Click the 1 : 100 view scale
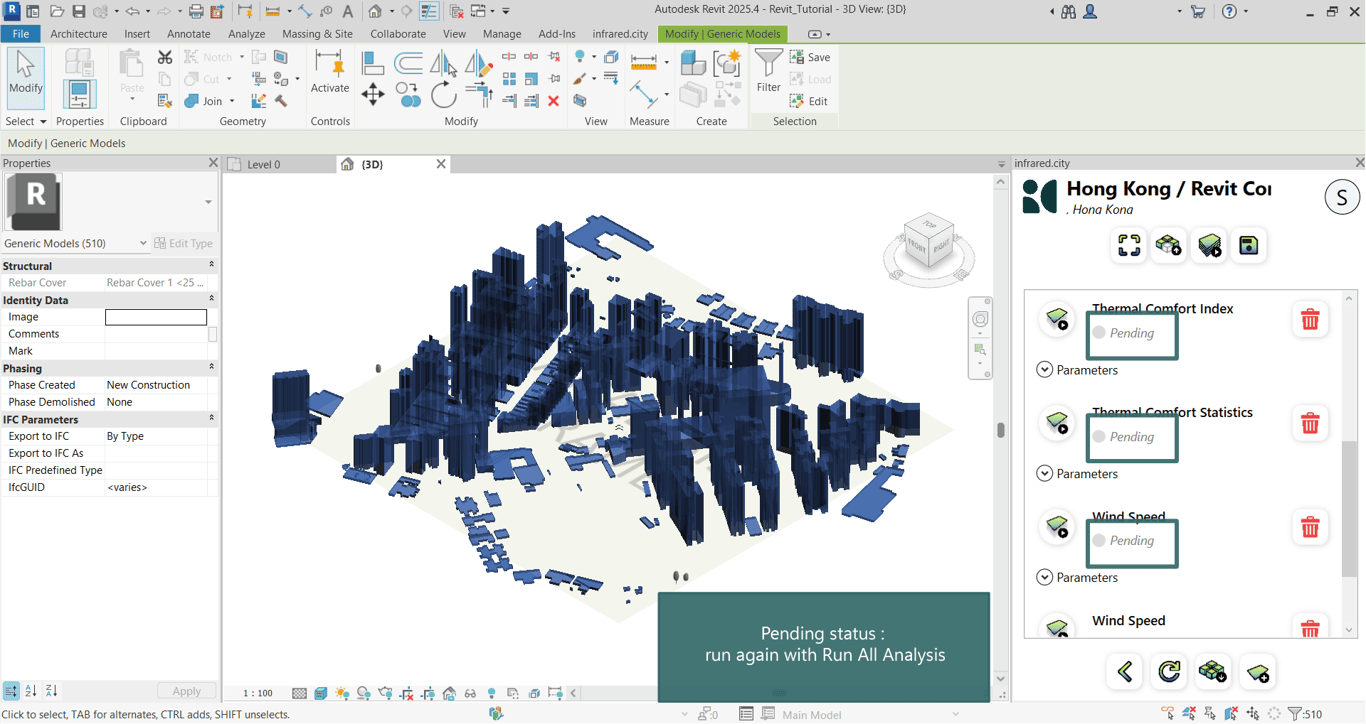 tap(258, 693)
